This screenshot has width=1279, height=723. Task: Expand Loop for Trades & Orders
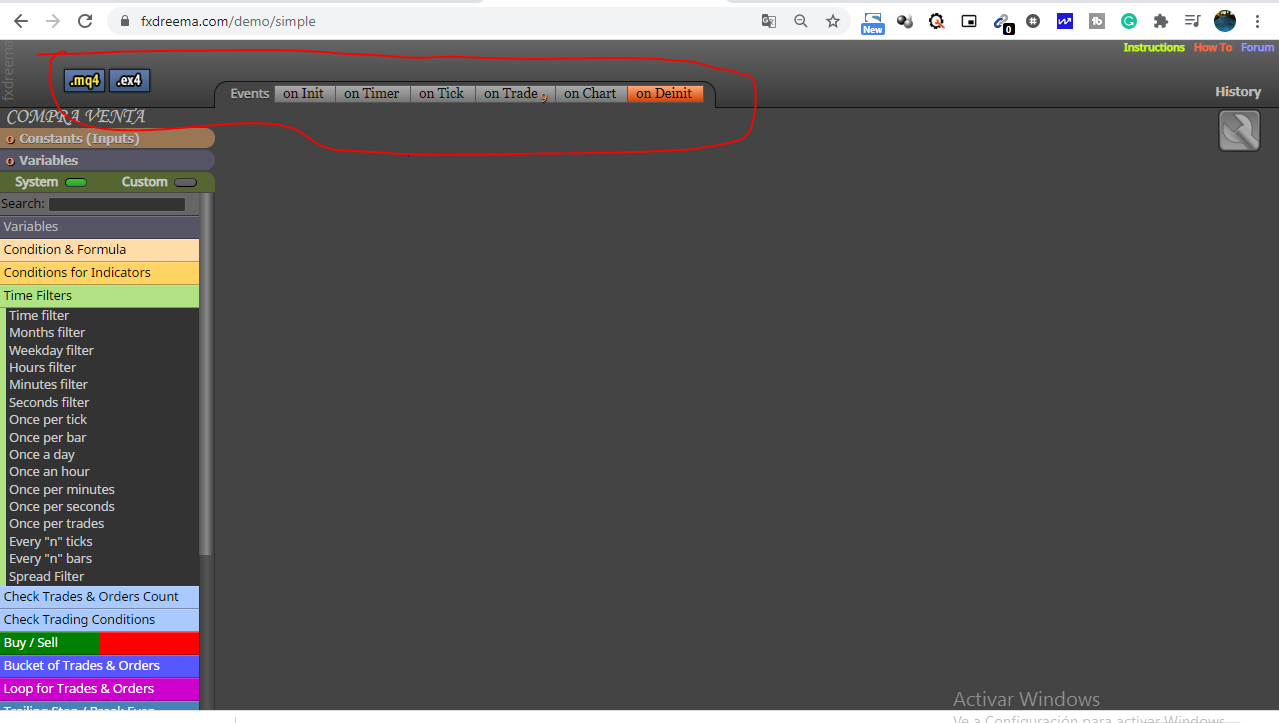click(99, 688)
